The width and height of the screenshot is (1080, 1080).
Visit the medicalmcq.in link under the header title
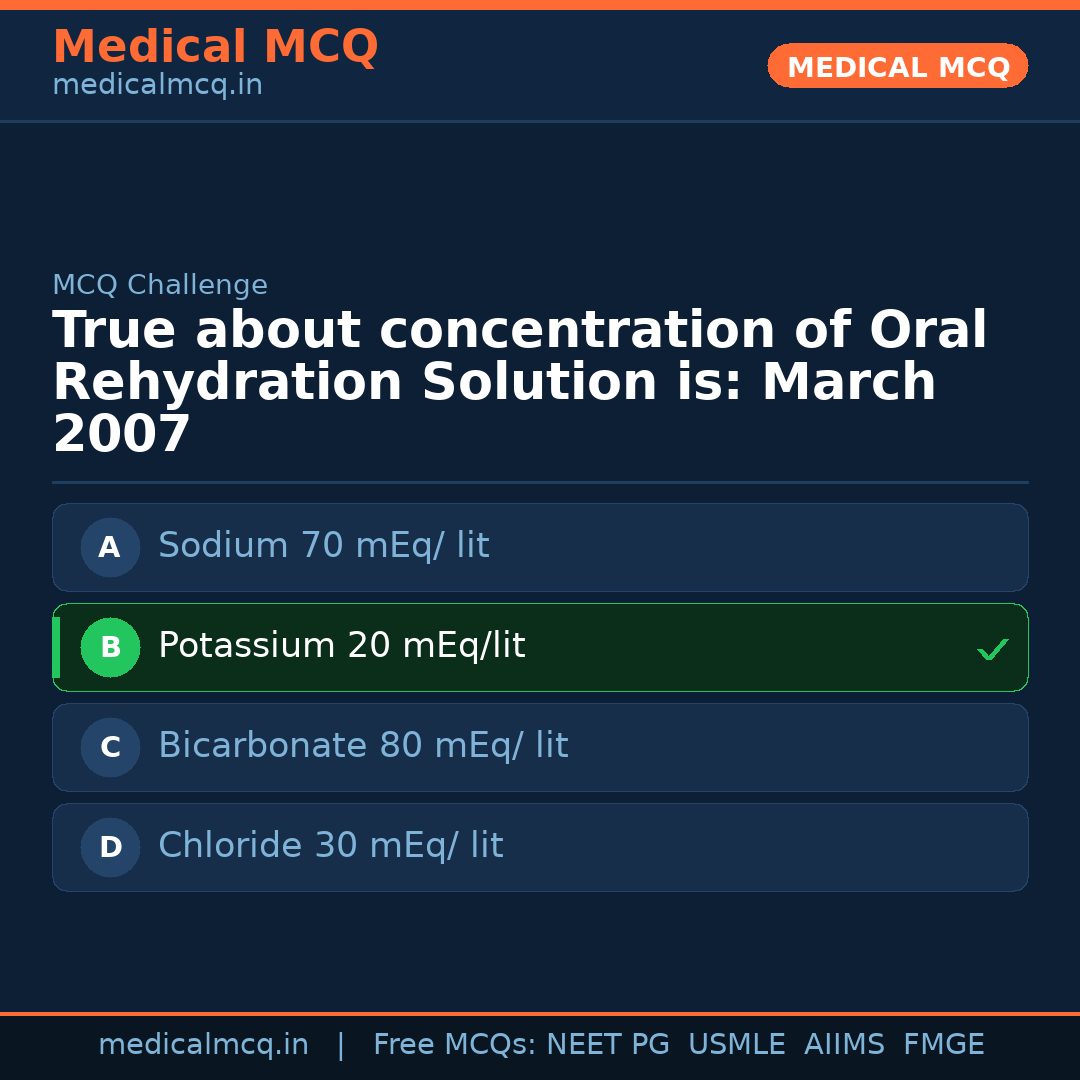tap(157, 85)
